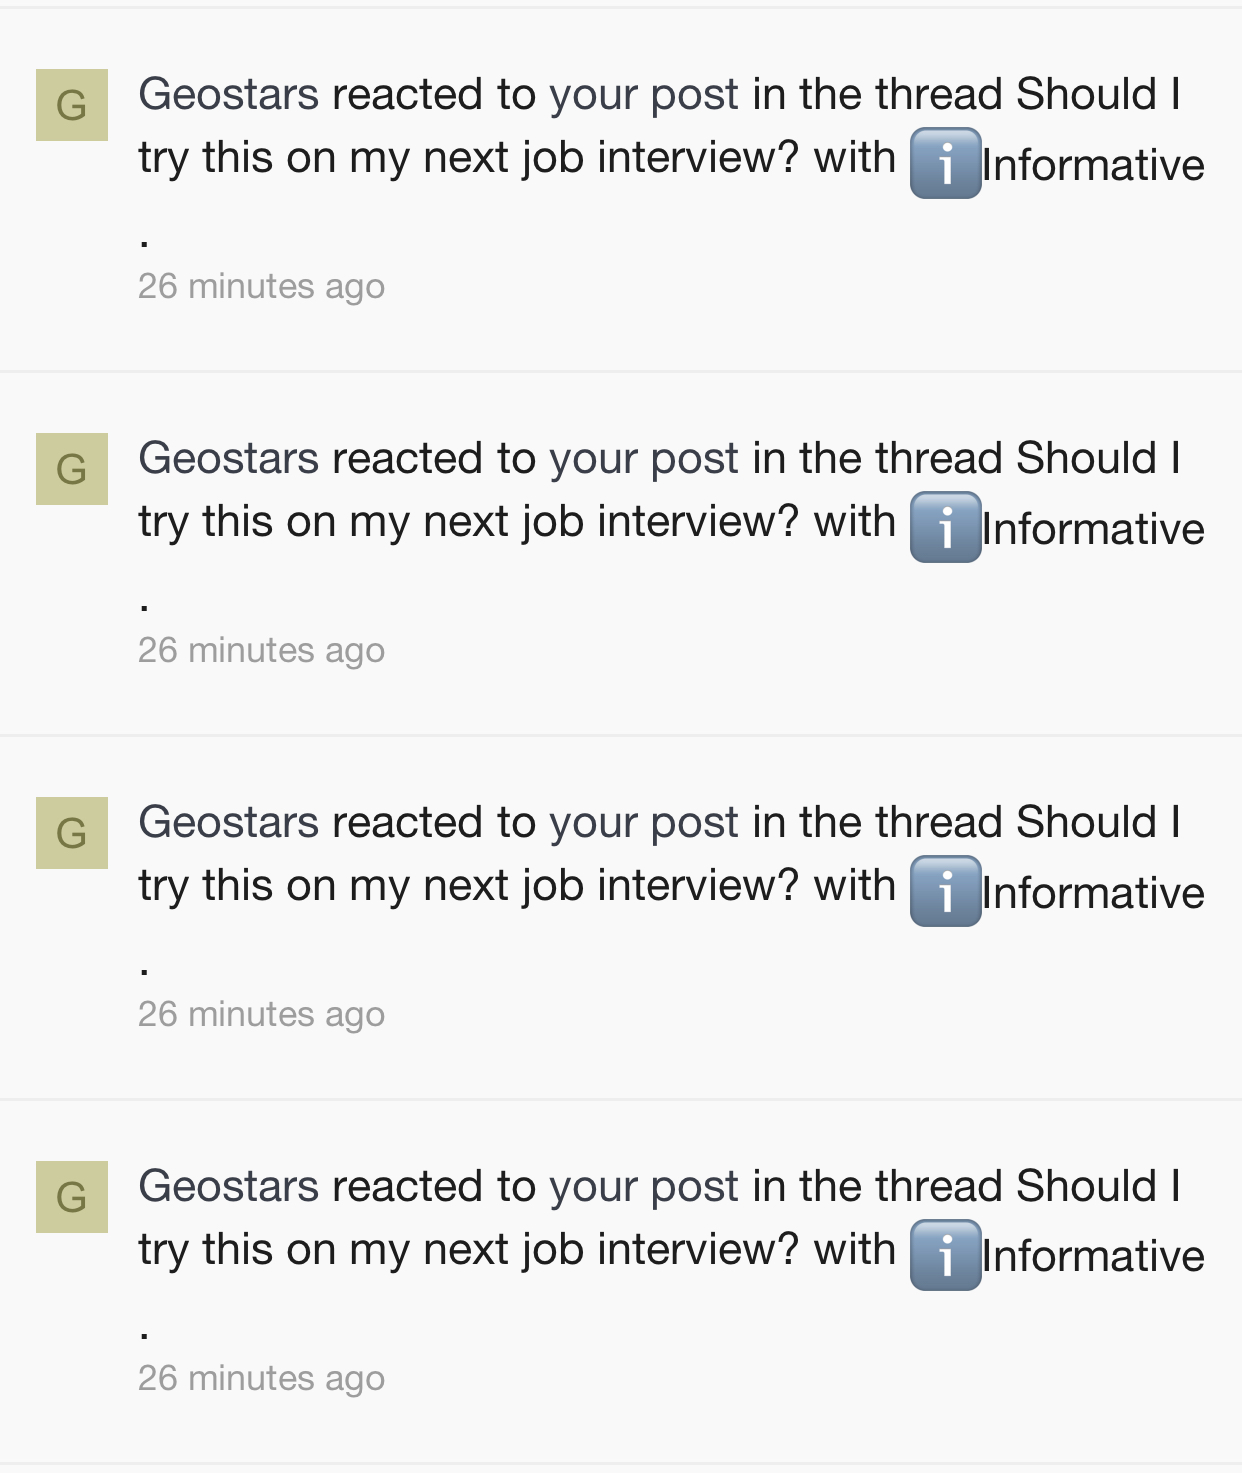Click the Informative reaction icon in the third notification

[x=945, y=891]
